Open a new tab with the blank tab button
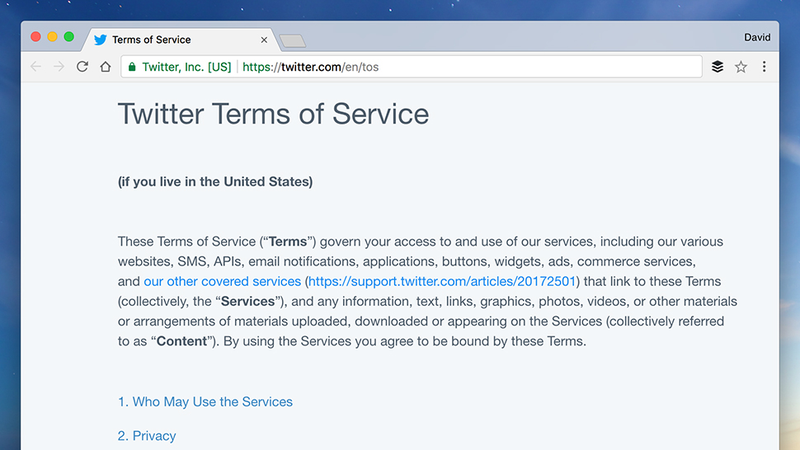 (293, 41)
